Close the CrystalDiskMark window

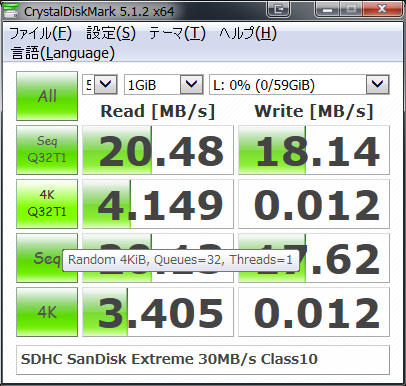tap(382, 9)
